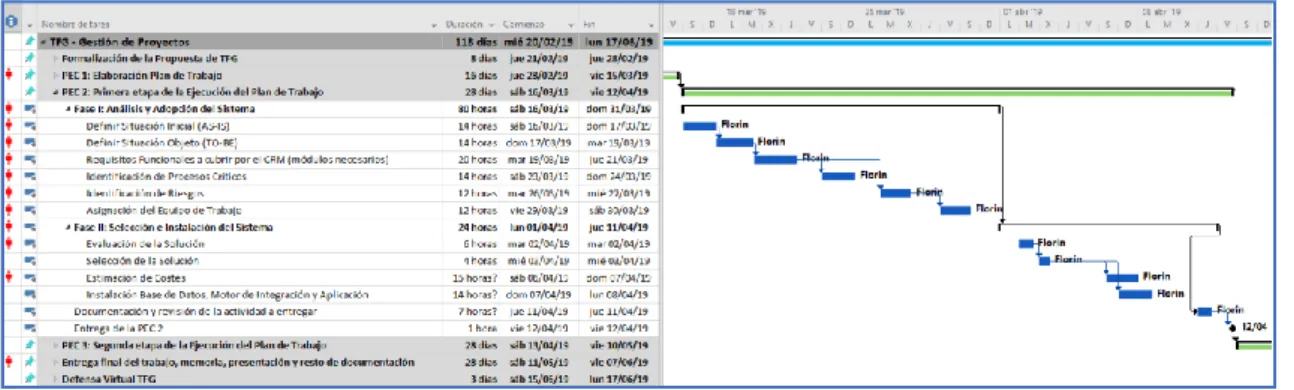Click task mode icon for Instalación Base de Datos row
Screen dimensions: 1294x390
[x=29, y=295]
